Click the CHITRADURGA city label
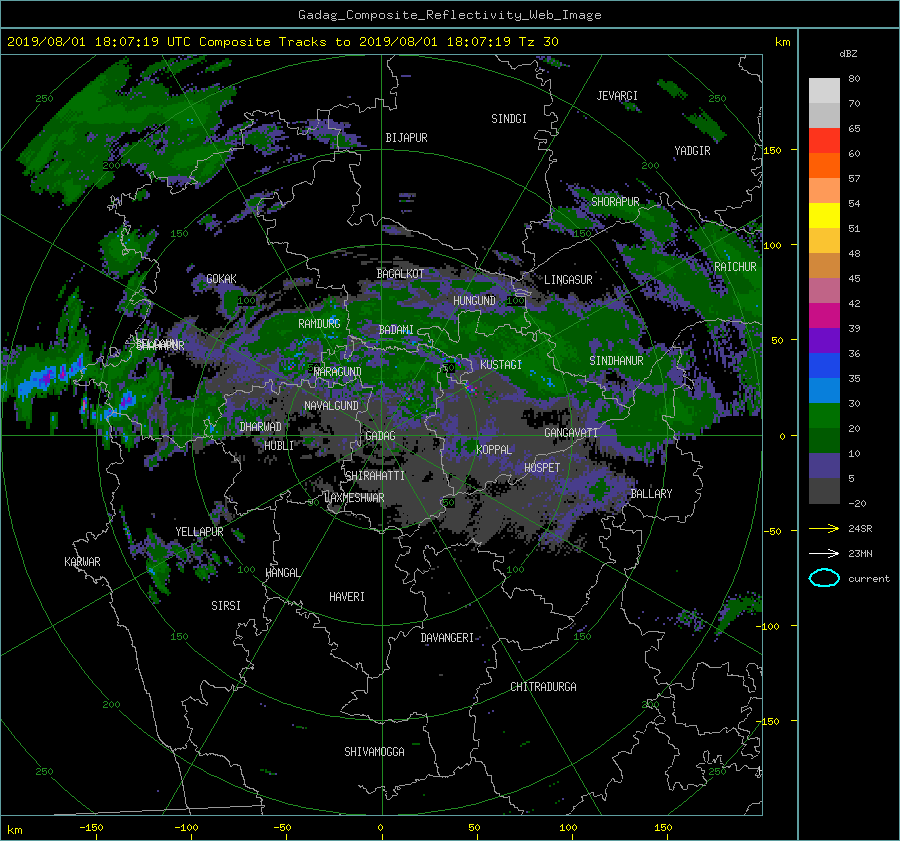Image resolution: width=900 pixels, height=841 pixels. (543, 687)
